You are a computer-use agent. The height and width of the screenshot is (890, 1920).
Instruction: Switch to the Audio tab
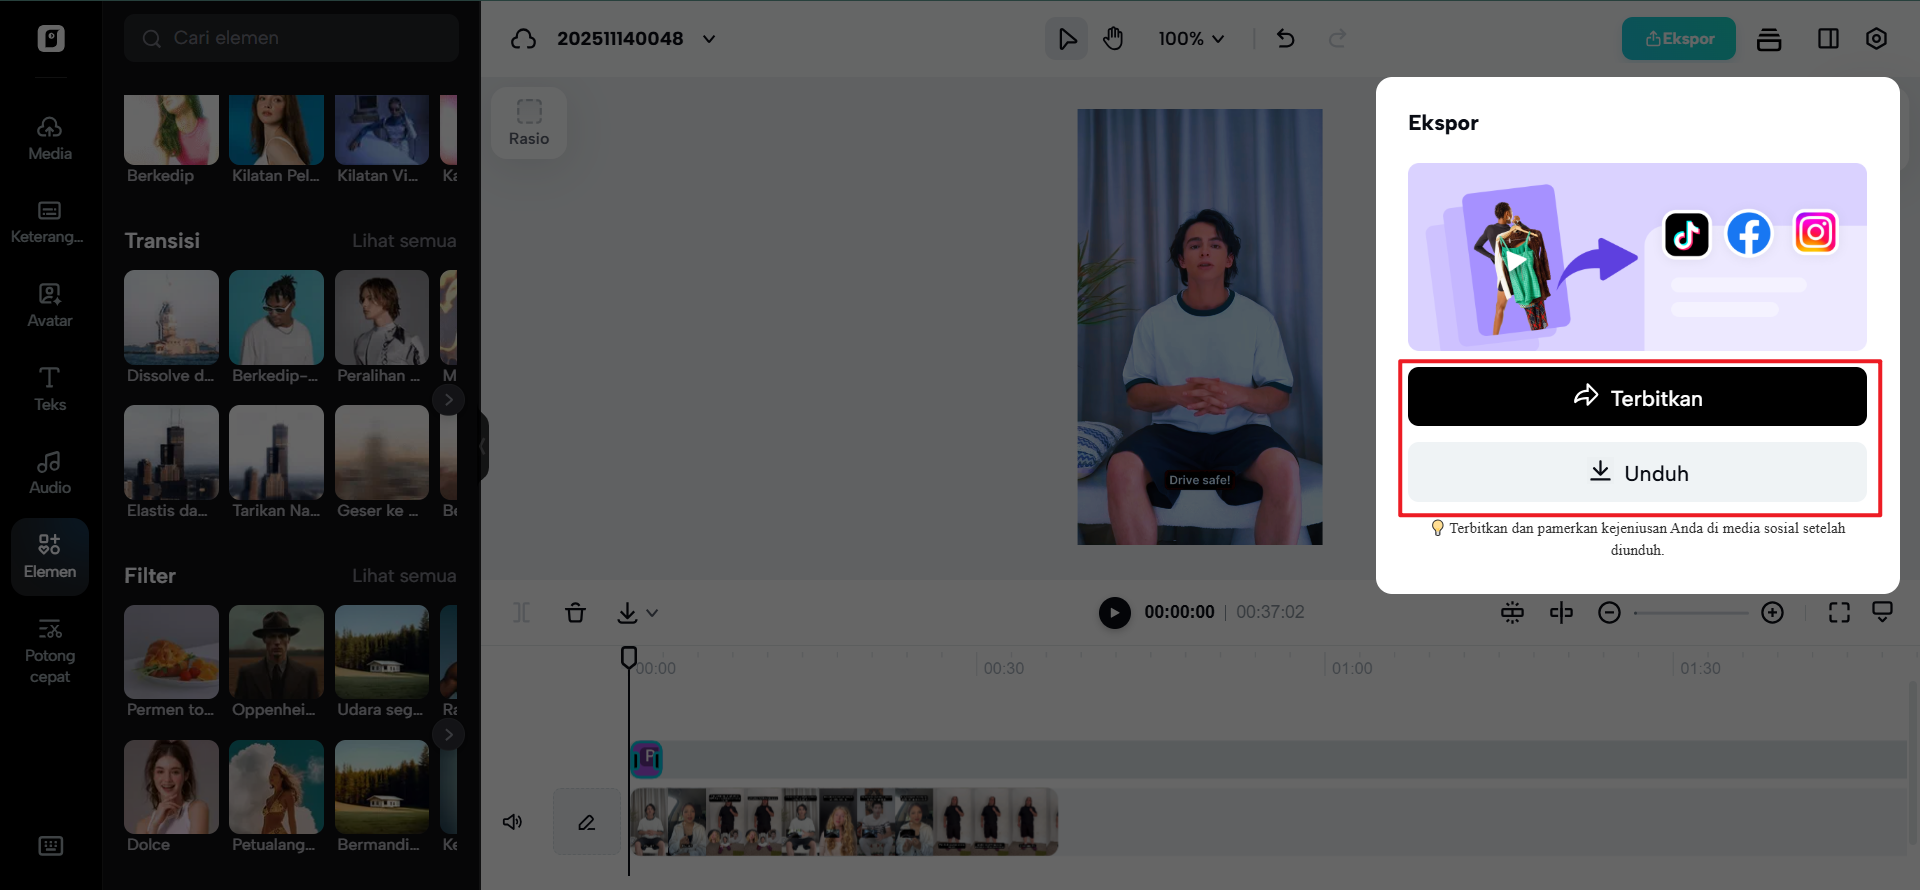(x=50, y=472)
